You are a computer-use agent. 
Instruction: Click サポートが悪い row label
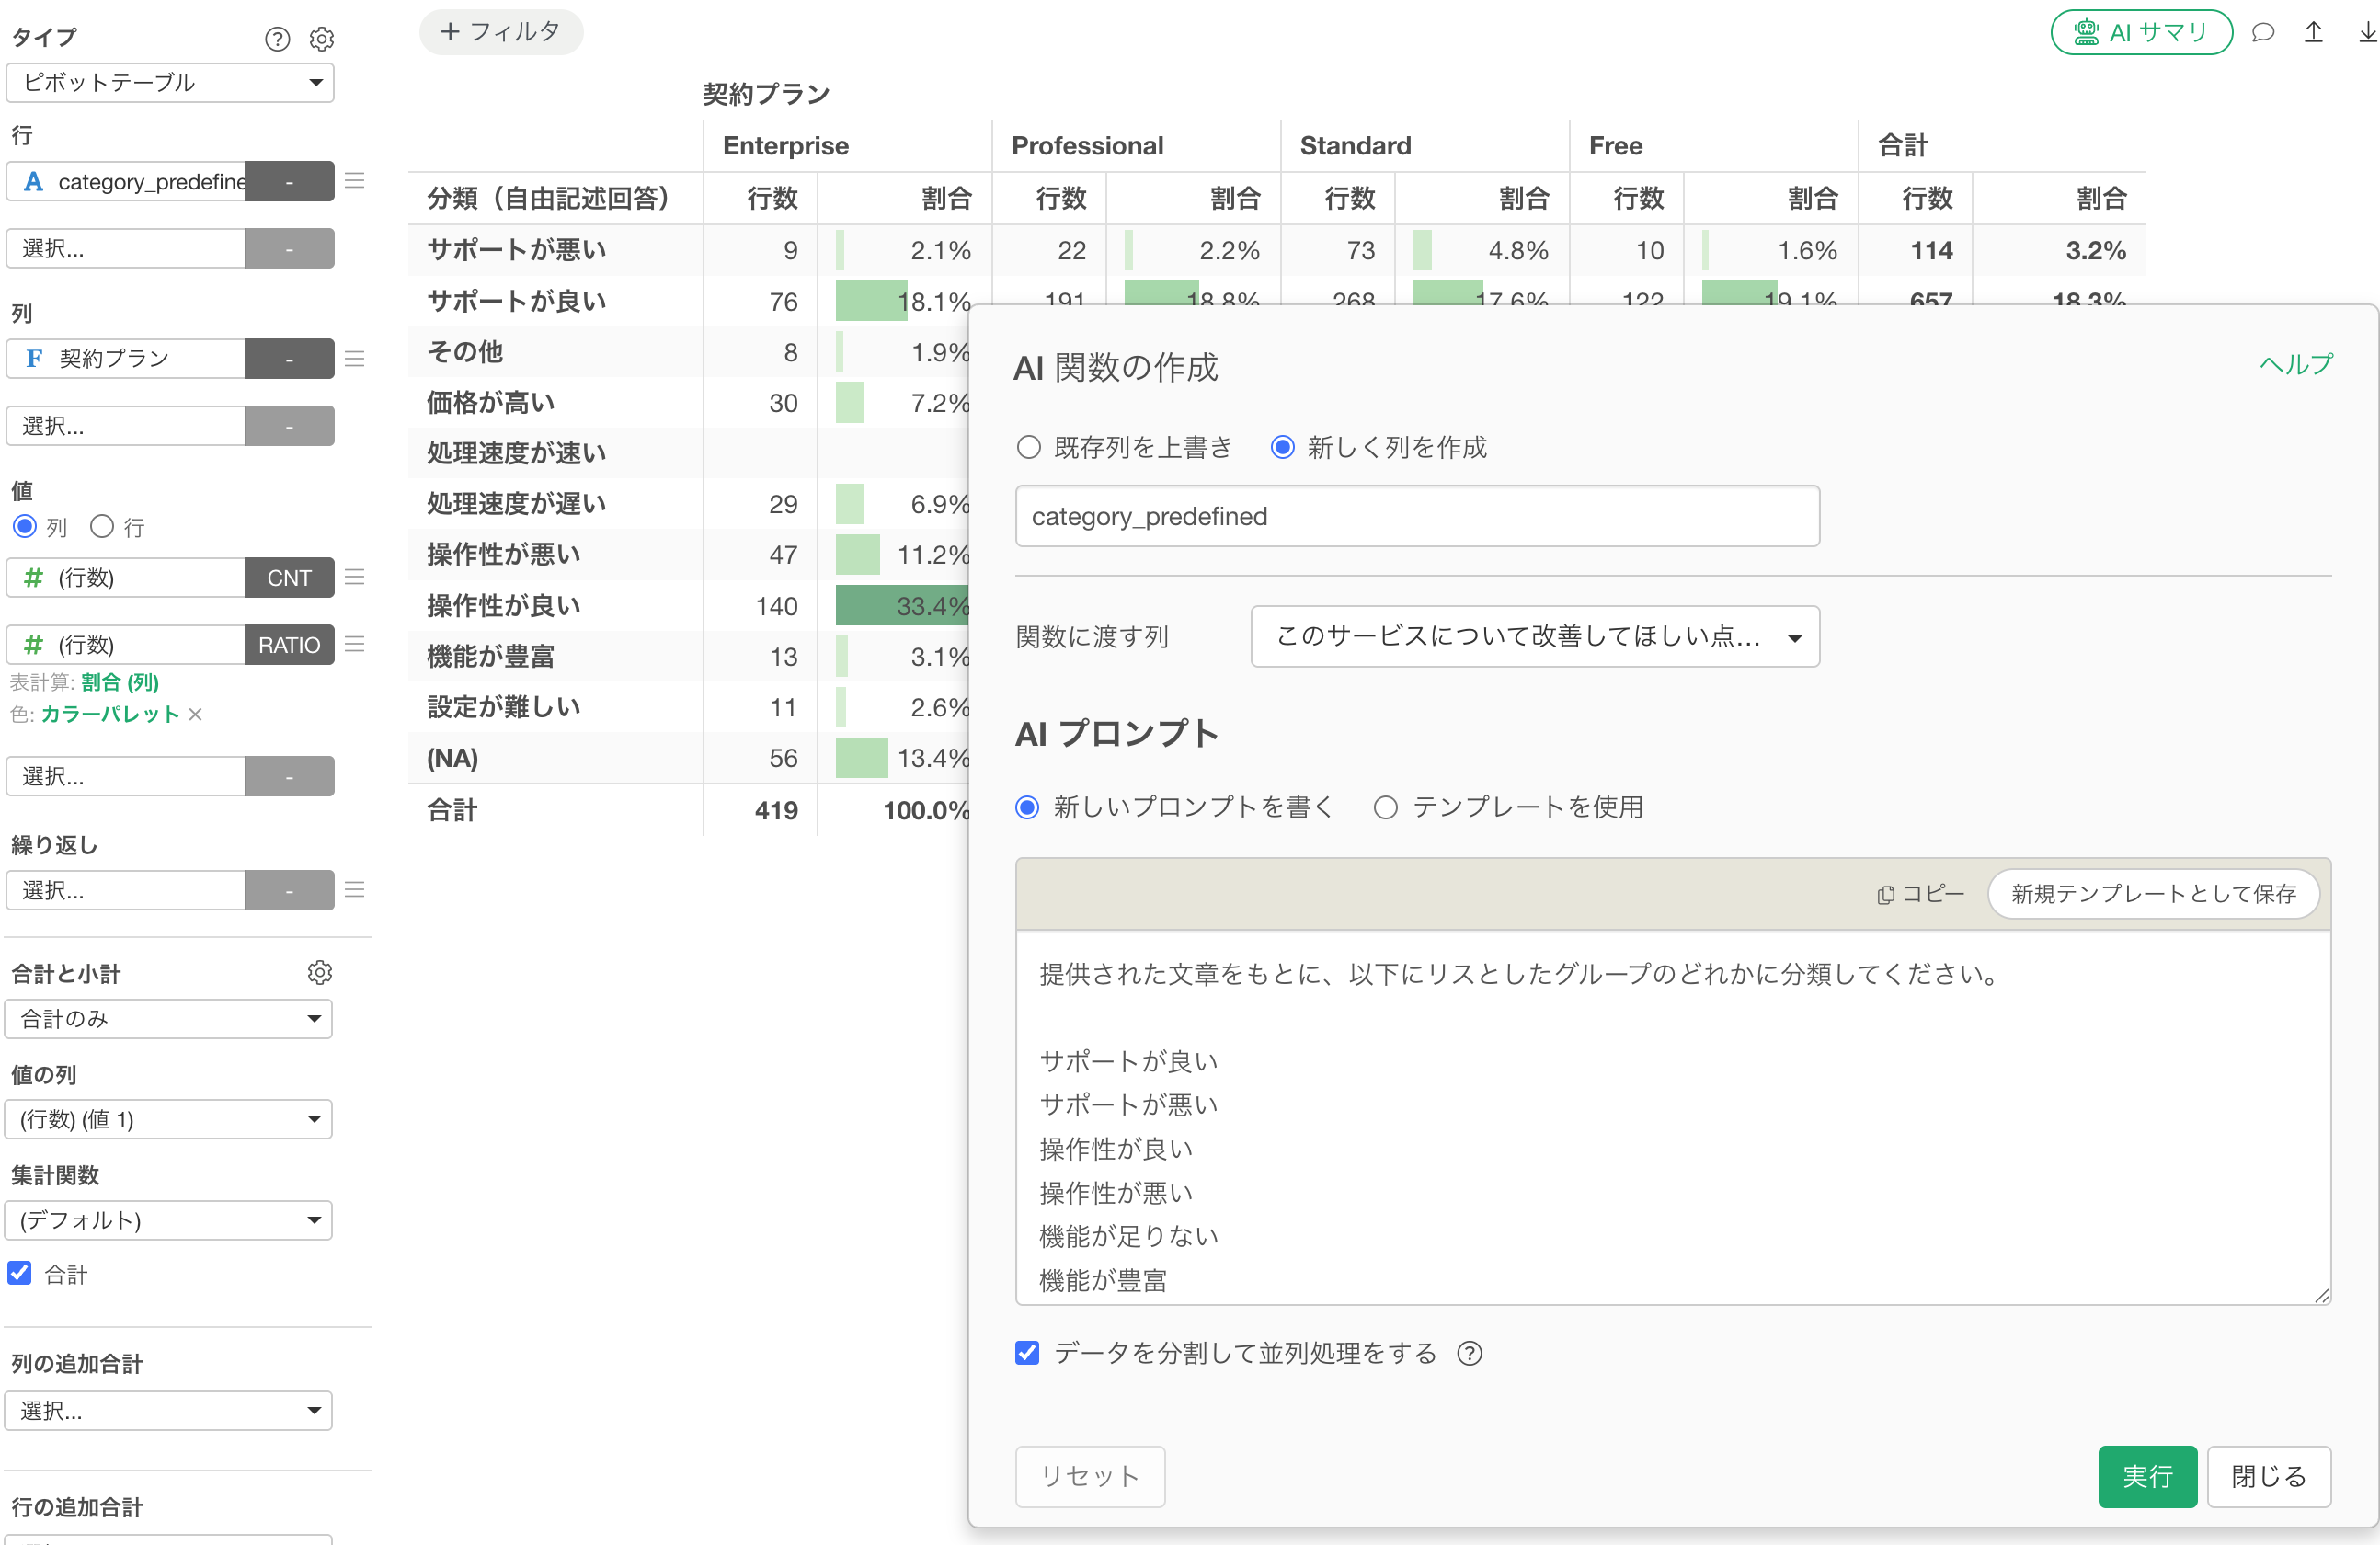[x=516, y=249]
